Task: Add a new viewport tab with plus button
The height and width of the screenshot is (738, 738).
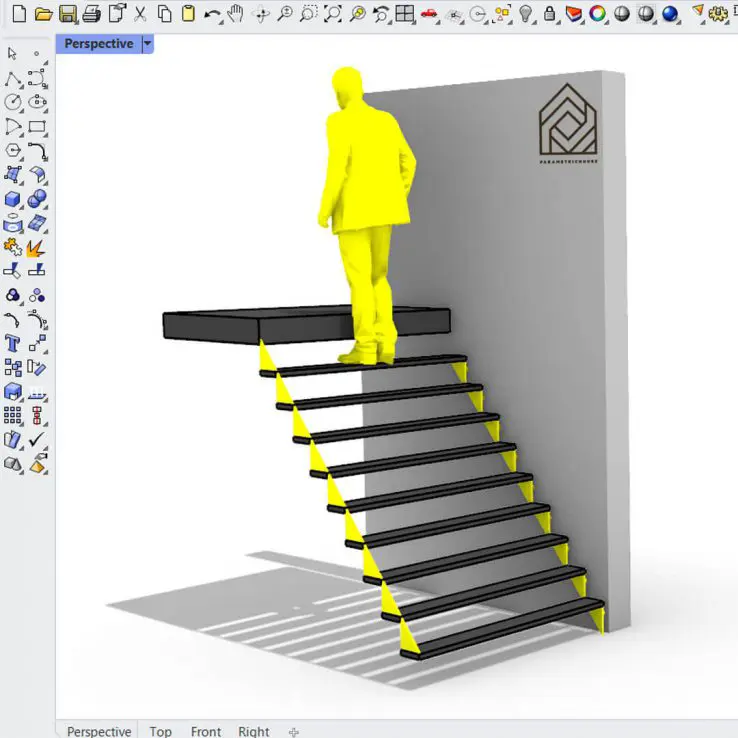Action: coord(293,731)
